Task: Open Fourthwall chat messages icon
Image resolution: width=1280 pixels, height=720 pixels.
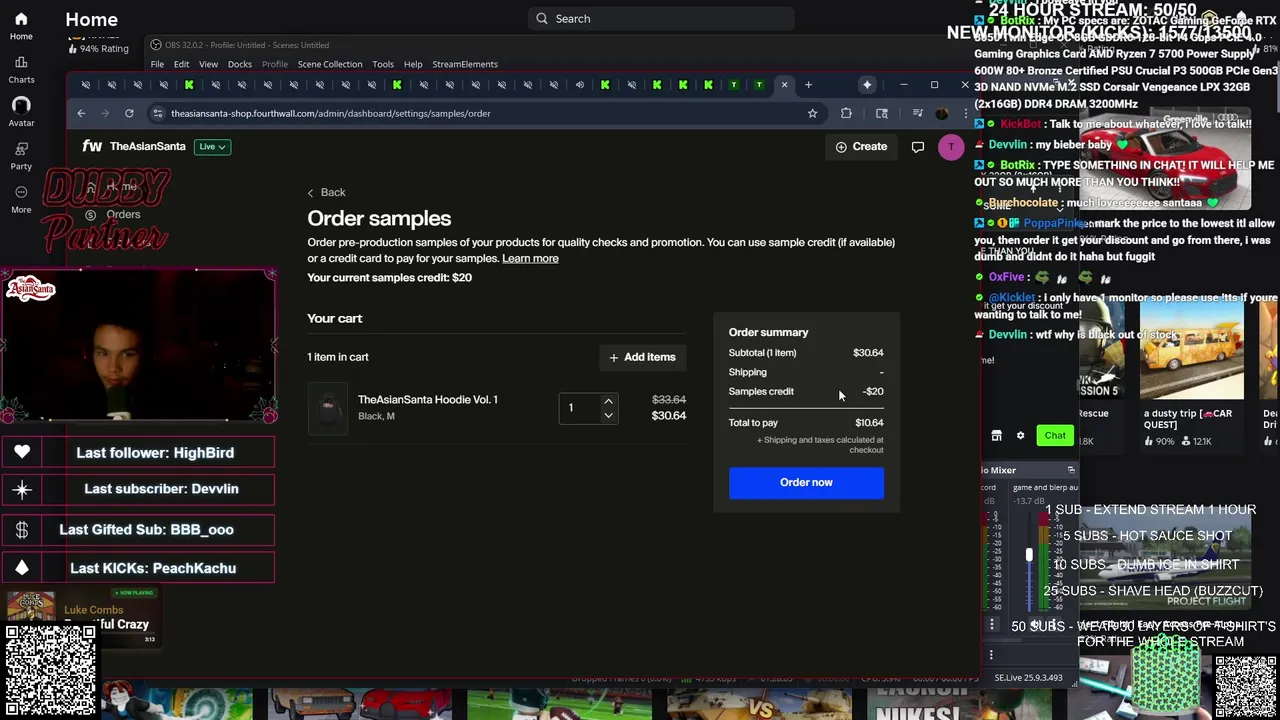Action: pyautogui.click(x=917, y=147)
